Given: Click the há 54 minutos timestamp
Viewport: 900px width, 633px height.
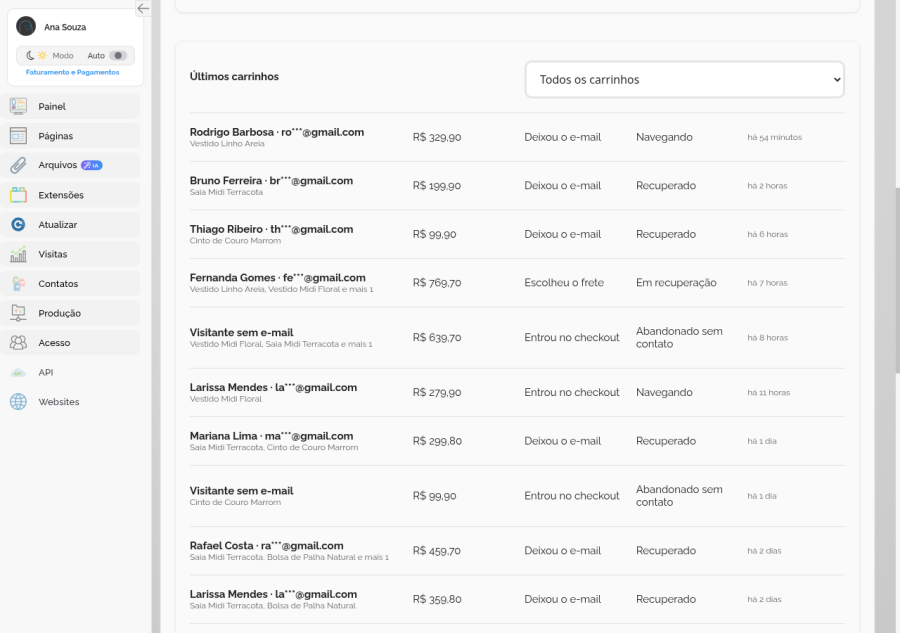Looking at the screenshot, I should click(x=774, y=137).
